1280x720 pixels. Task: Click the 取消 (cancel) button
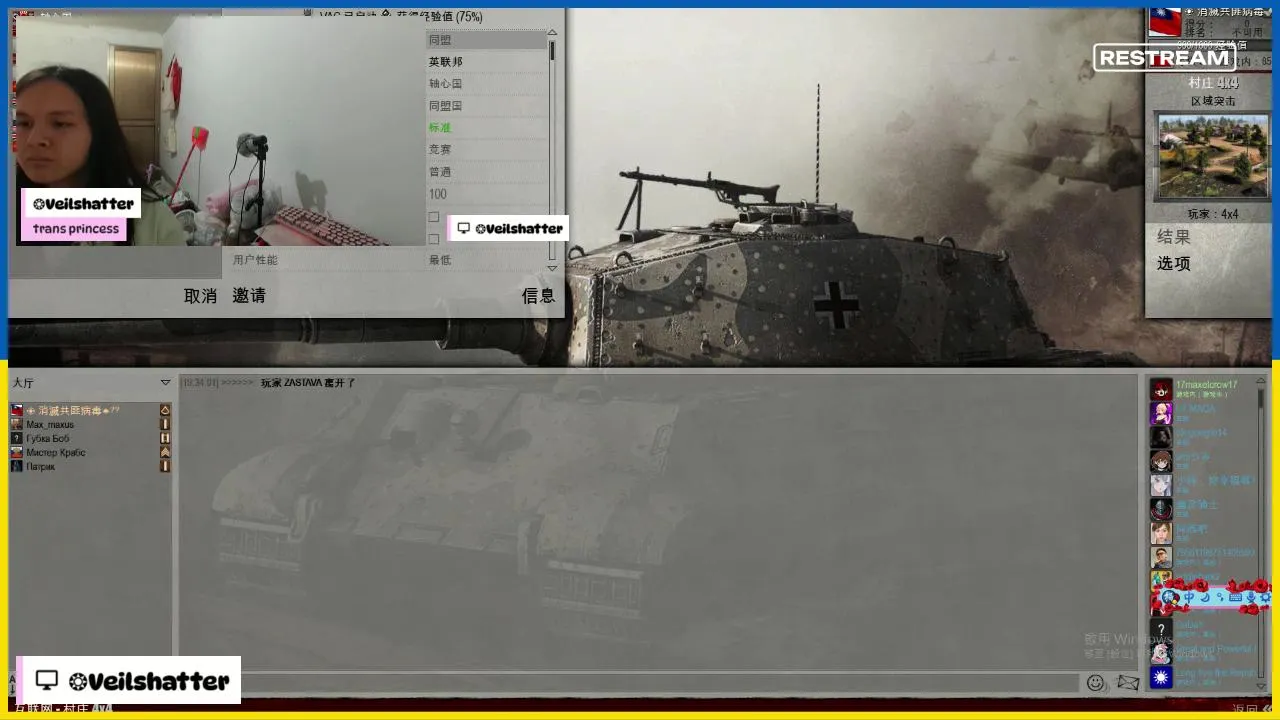tap(200, 296)
